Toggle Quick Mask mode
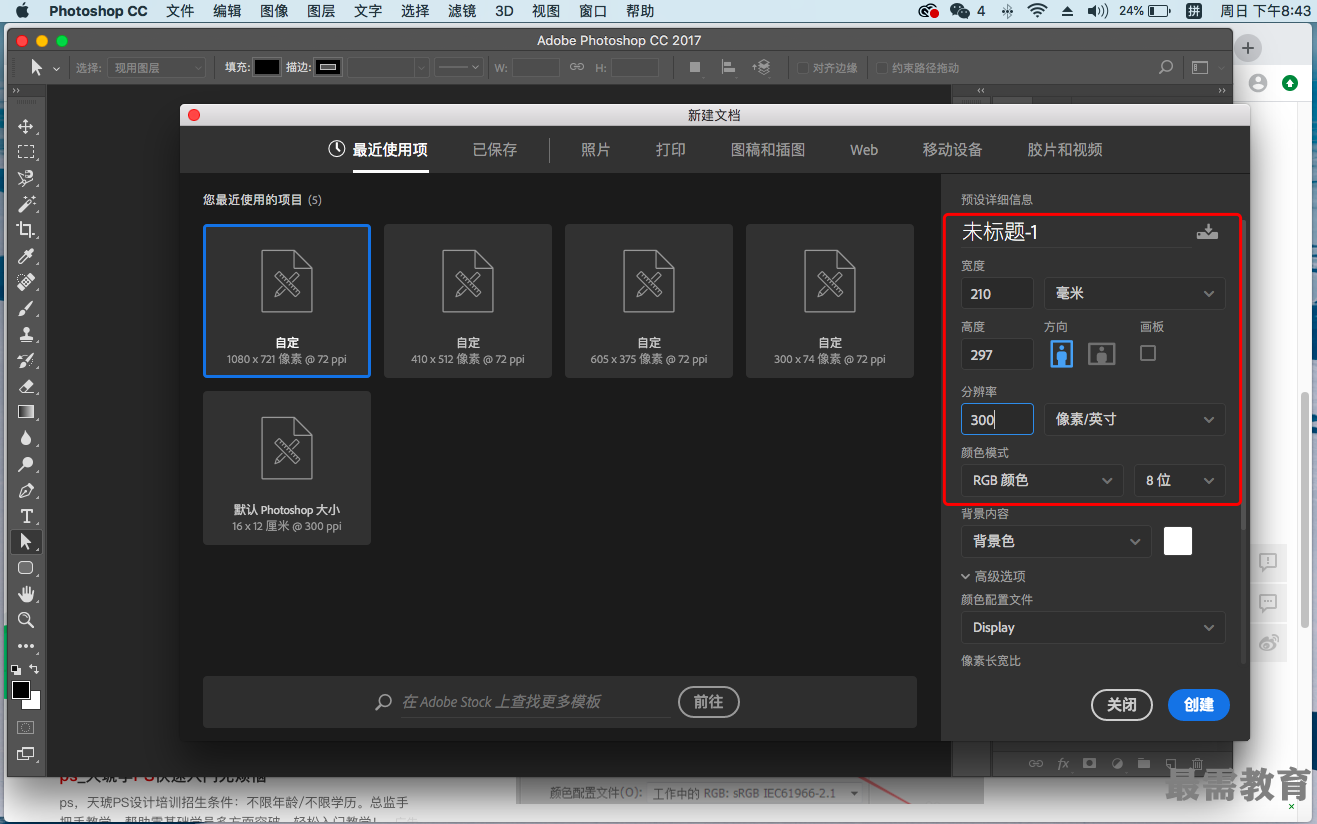This screenshot has height=824, width=1317. 26,727
